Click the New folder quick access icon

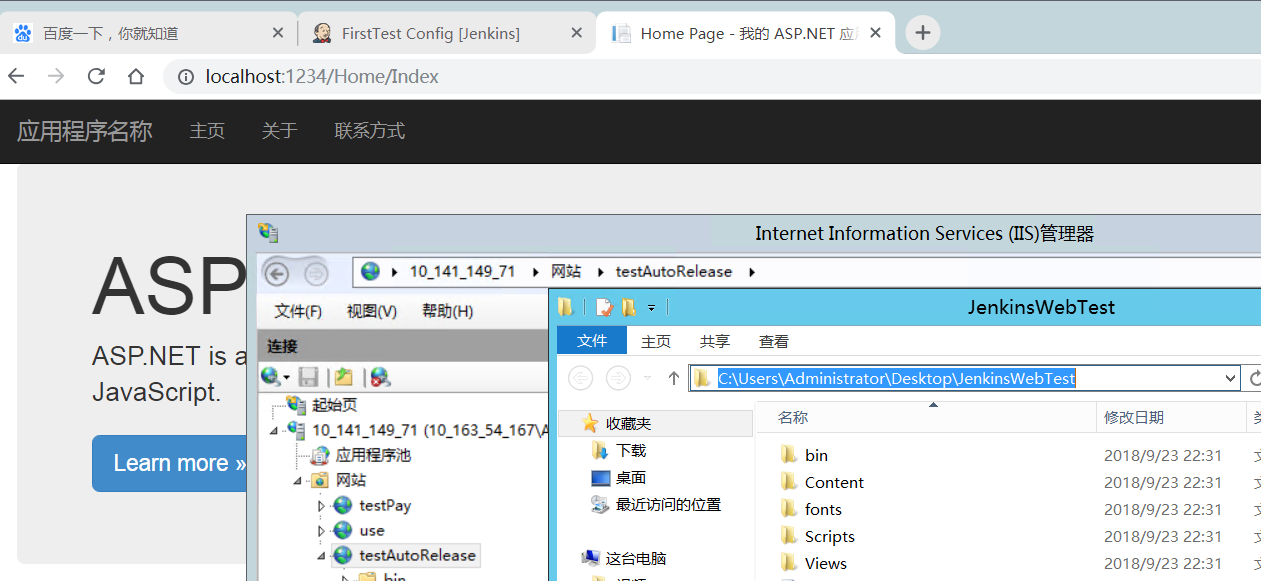629,307
